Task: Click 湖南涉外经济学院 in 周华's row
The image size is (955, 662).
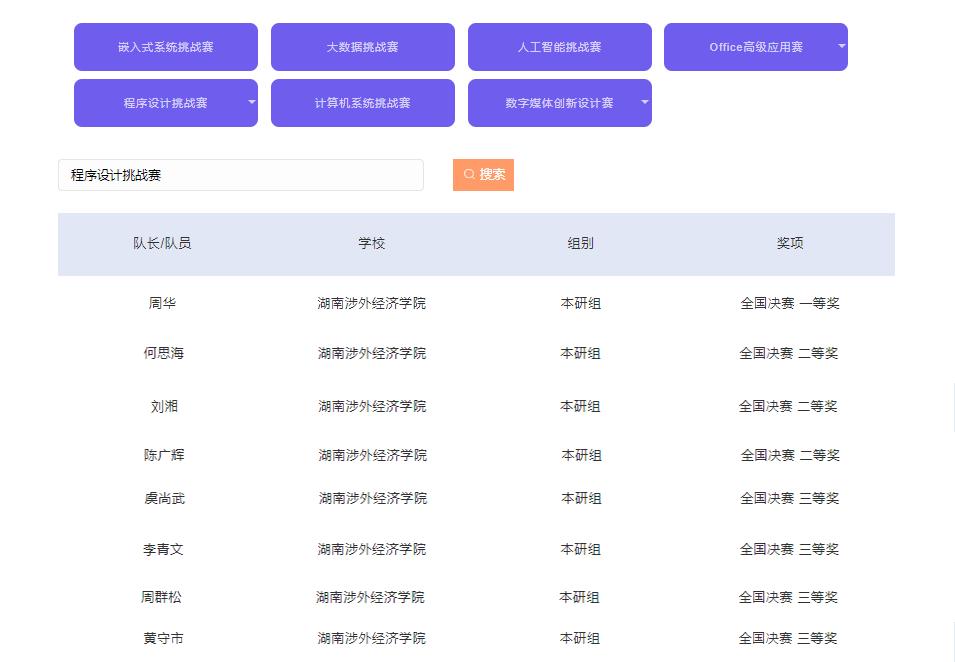Action: coord(372,303)
